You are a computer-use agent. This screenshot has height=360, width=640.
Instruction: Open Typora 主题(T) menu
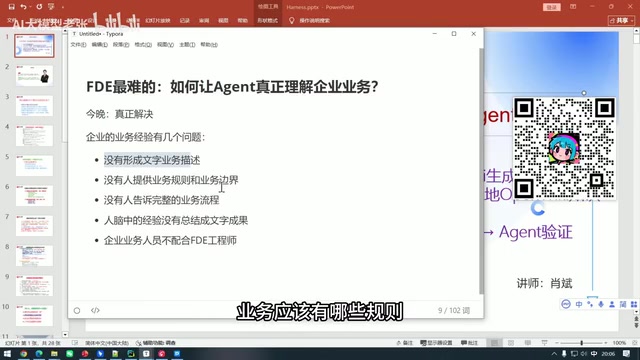coord(187,44)
